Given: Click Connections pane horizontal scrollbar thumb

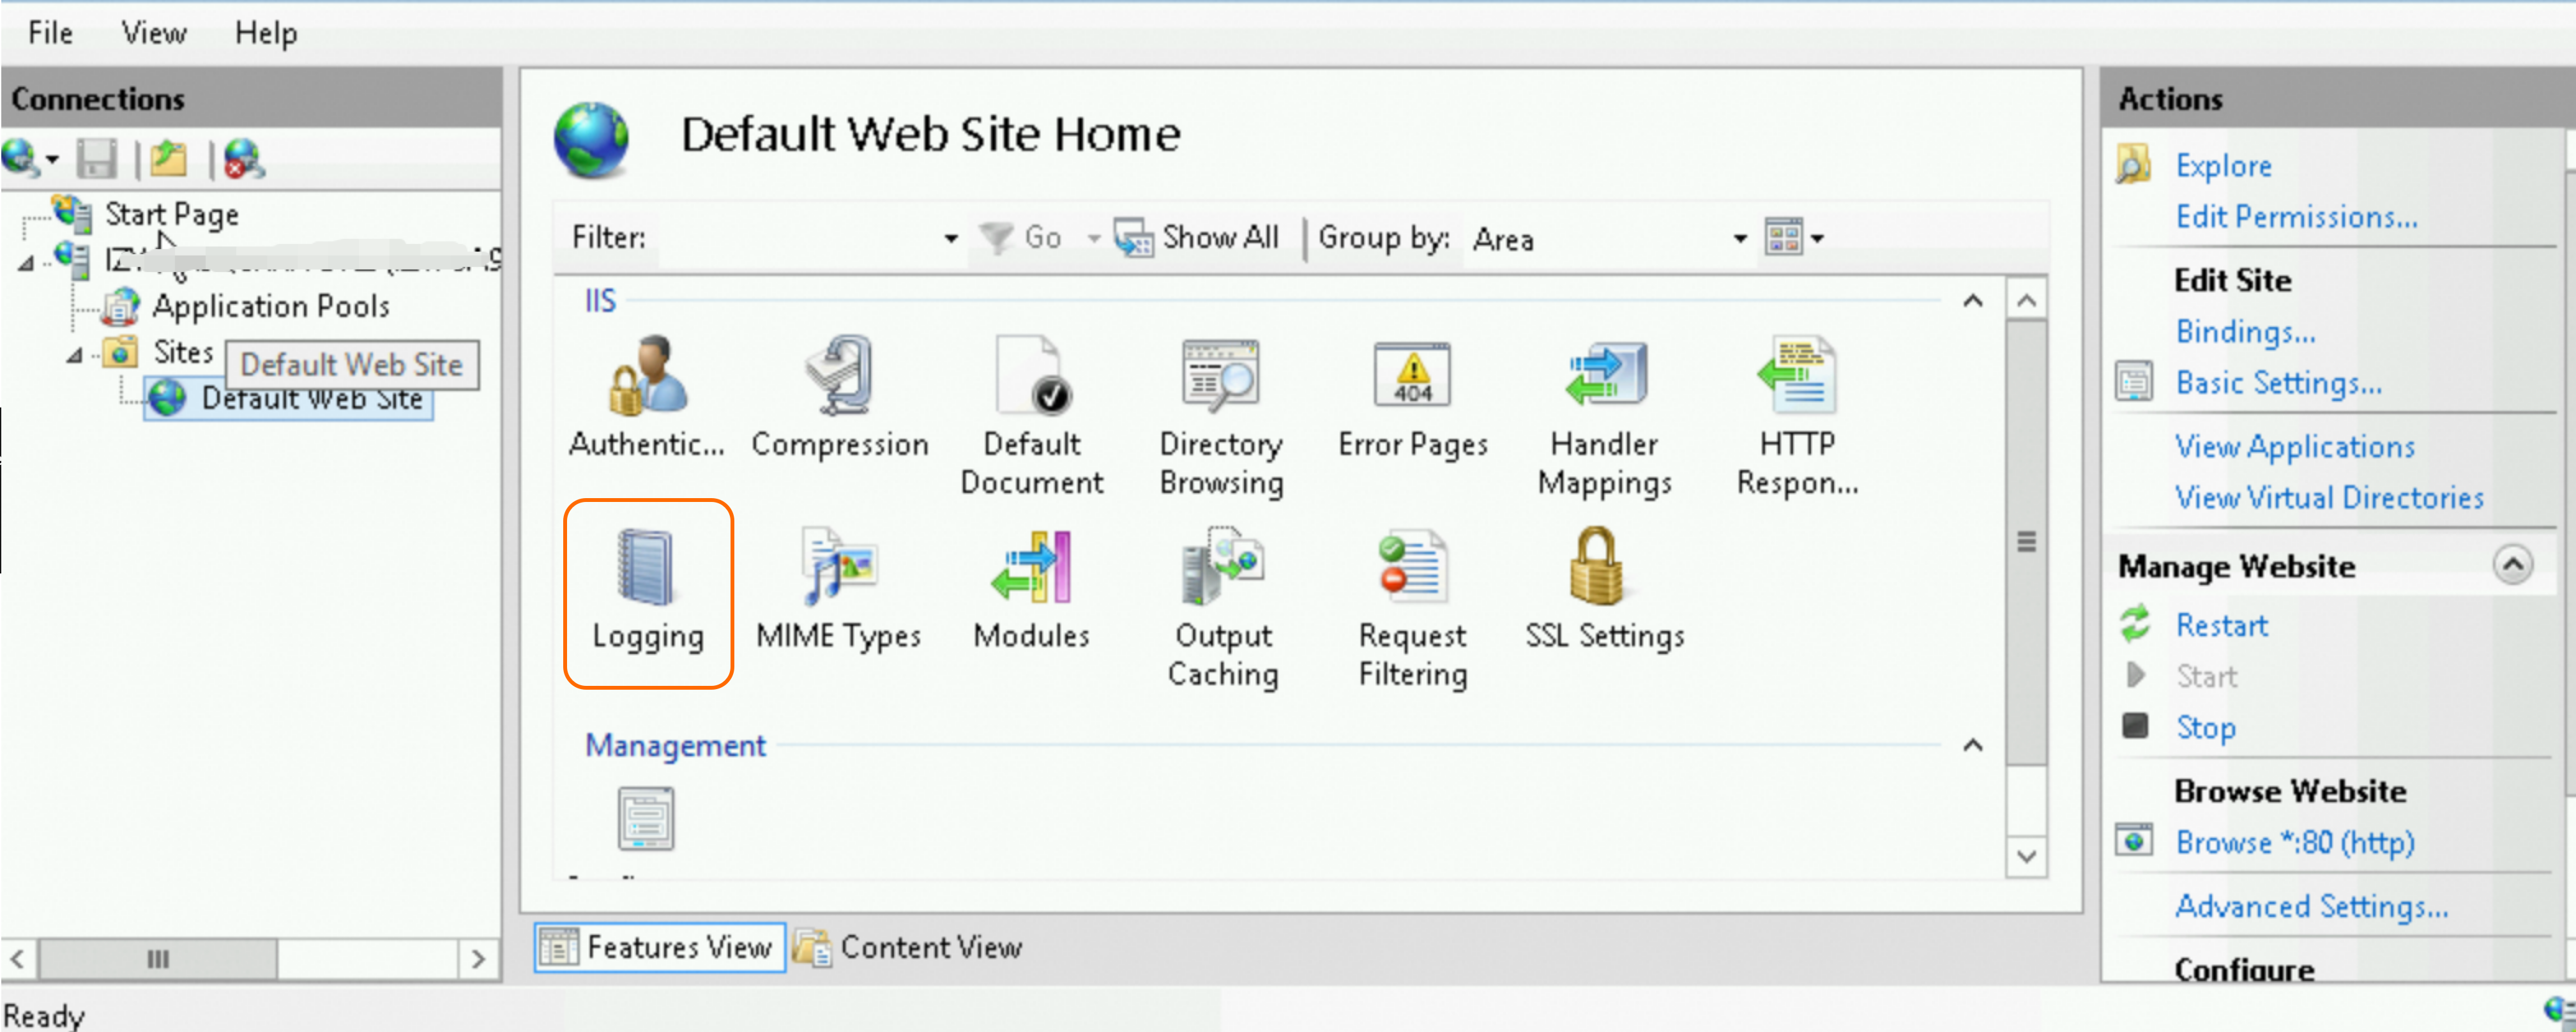Looking at the screenshot, I should click(x=158, y=959).
